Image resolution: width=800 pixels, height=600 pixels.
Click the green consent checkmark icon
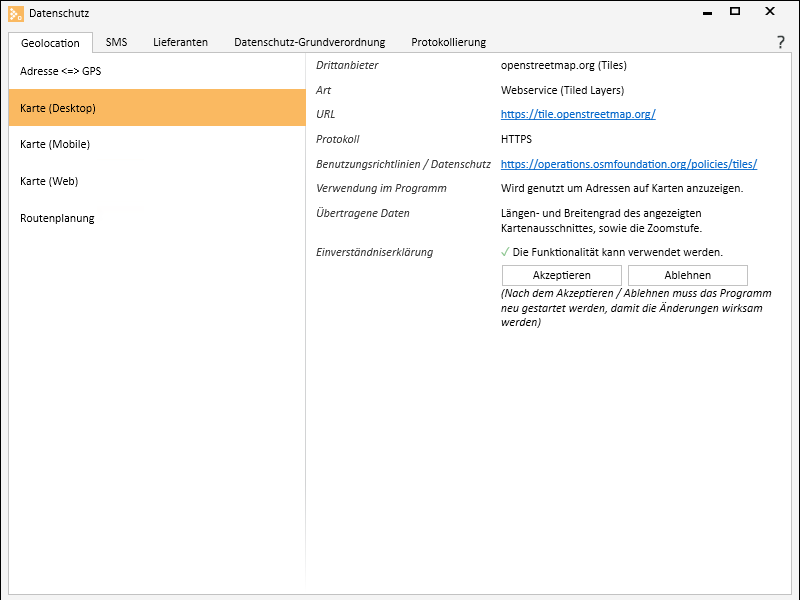[505, 252]
